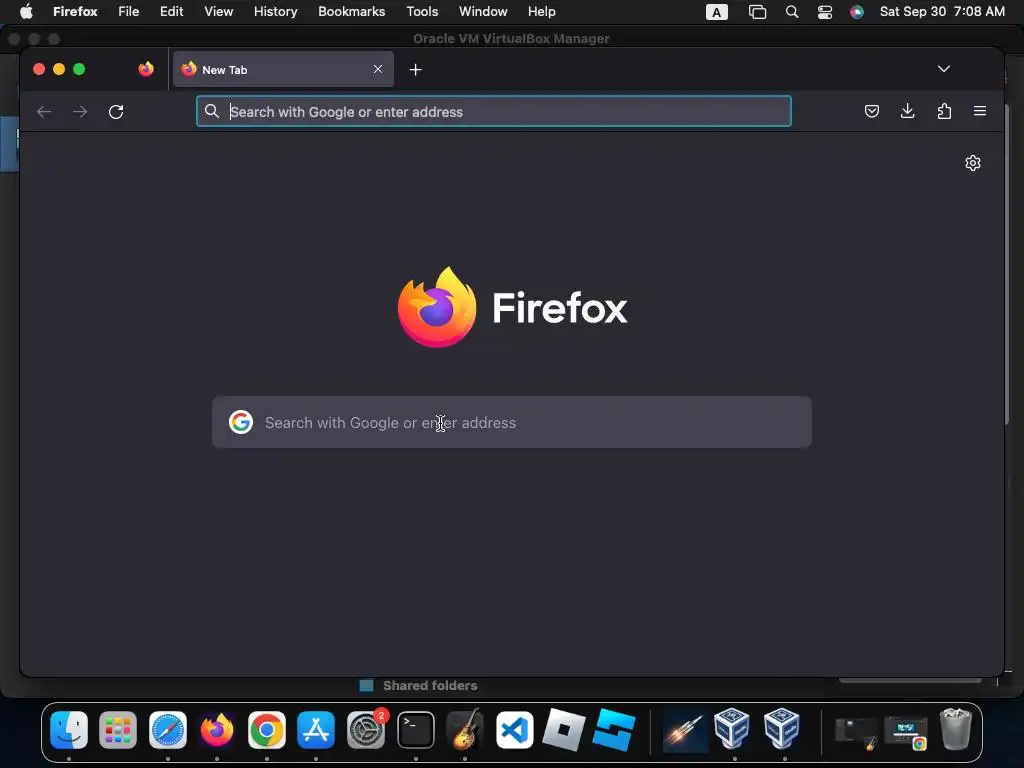Screen dimensions: 1024x768
Task: Go back with the back arrow
Action: (x=44, y=112)
